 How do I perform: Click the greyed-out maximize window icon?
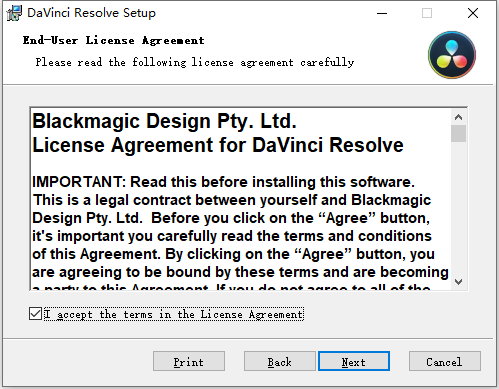coord(427,13)
